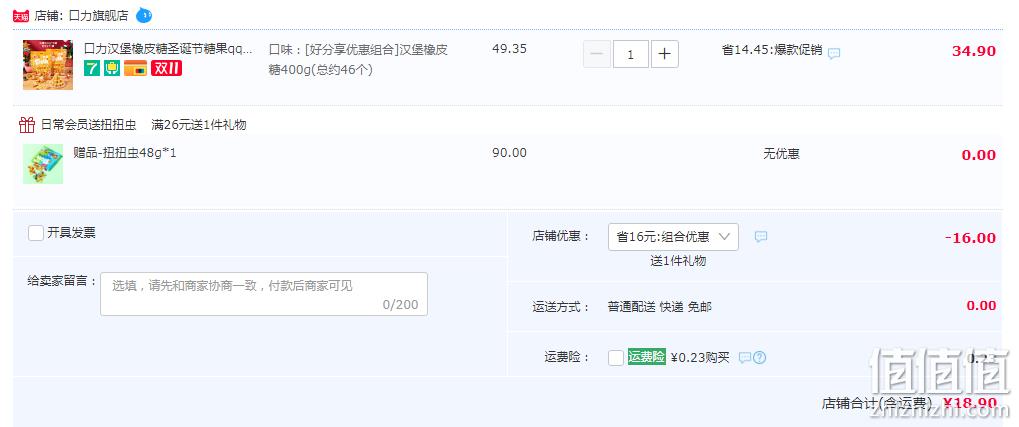Click the shipping fee 0.00 in 运送方式 row
Viewport: 1019px width, 427px height.
point(981,305)
